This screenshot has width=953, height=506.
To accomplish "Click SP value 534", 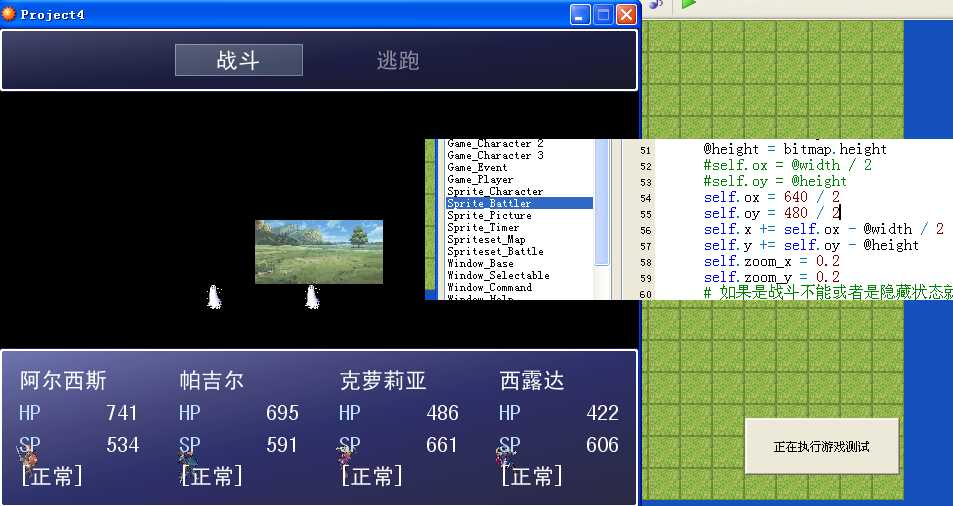I will (122, 445).
